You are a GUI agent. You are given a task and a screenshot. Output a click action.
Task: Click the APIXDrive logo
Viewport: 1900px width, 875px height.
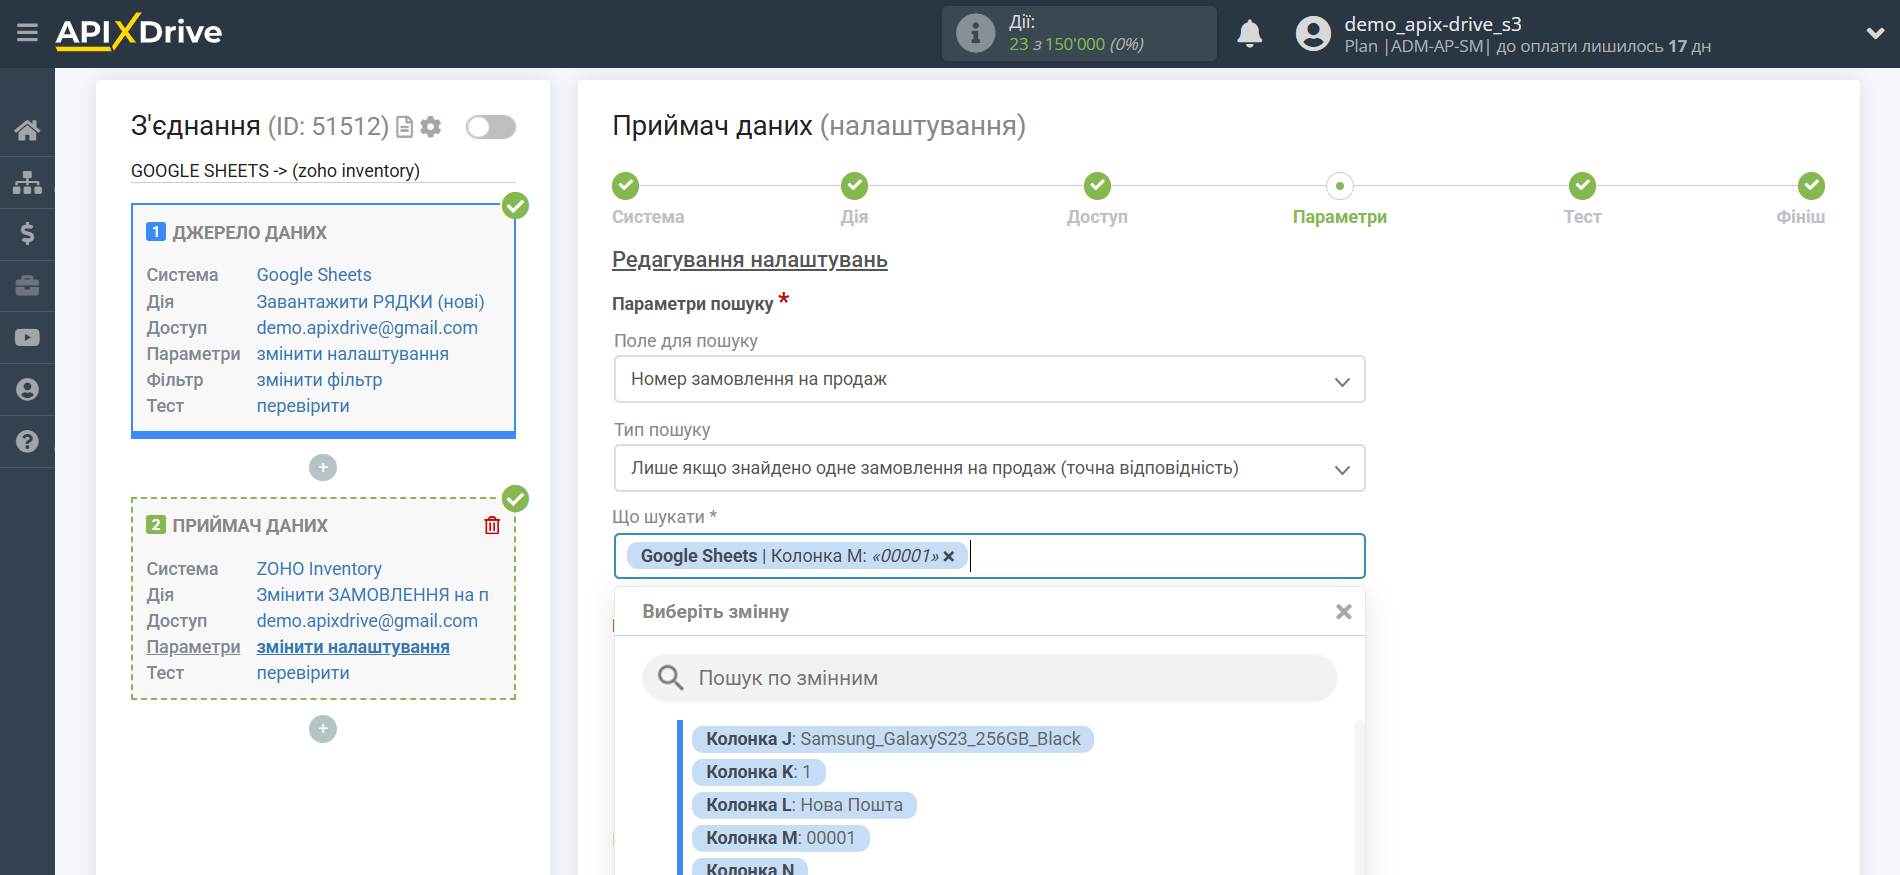[x=139, y=32]
